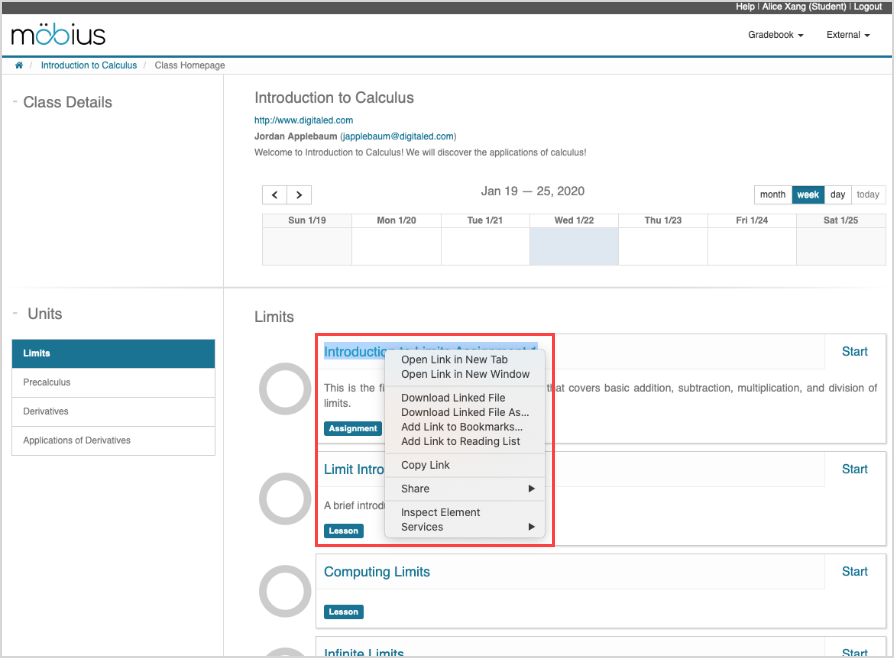This screenshot has width=894, height=658.
Task: Click progress circle beside Introduction to Limits
Action: (285, 388)
